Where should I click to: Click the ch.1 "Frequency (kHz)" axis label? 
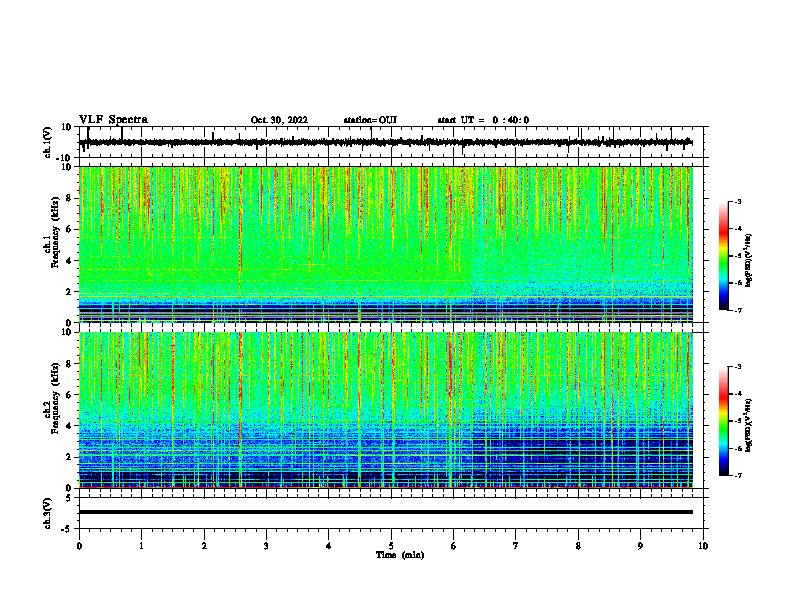(55, 233)
